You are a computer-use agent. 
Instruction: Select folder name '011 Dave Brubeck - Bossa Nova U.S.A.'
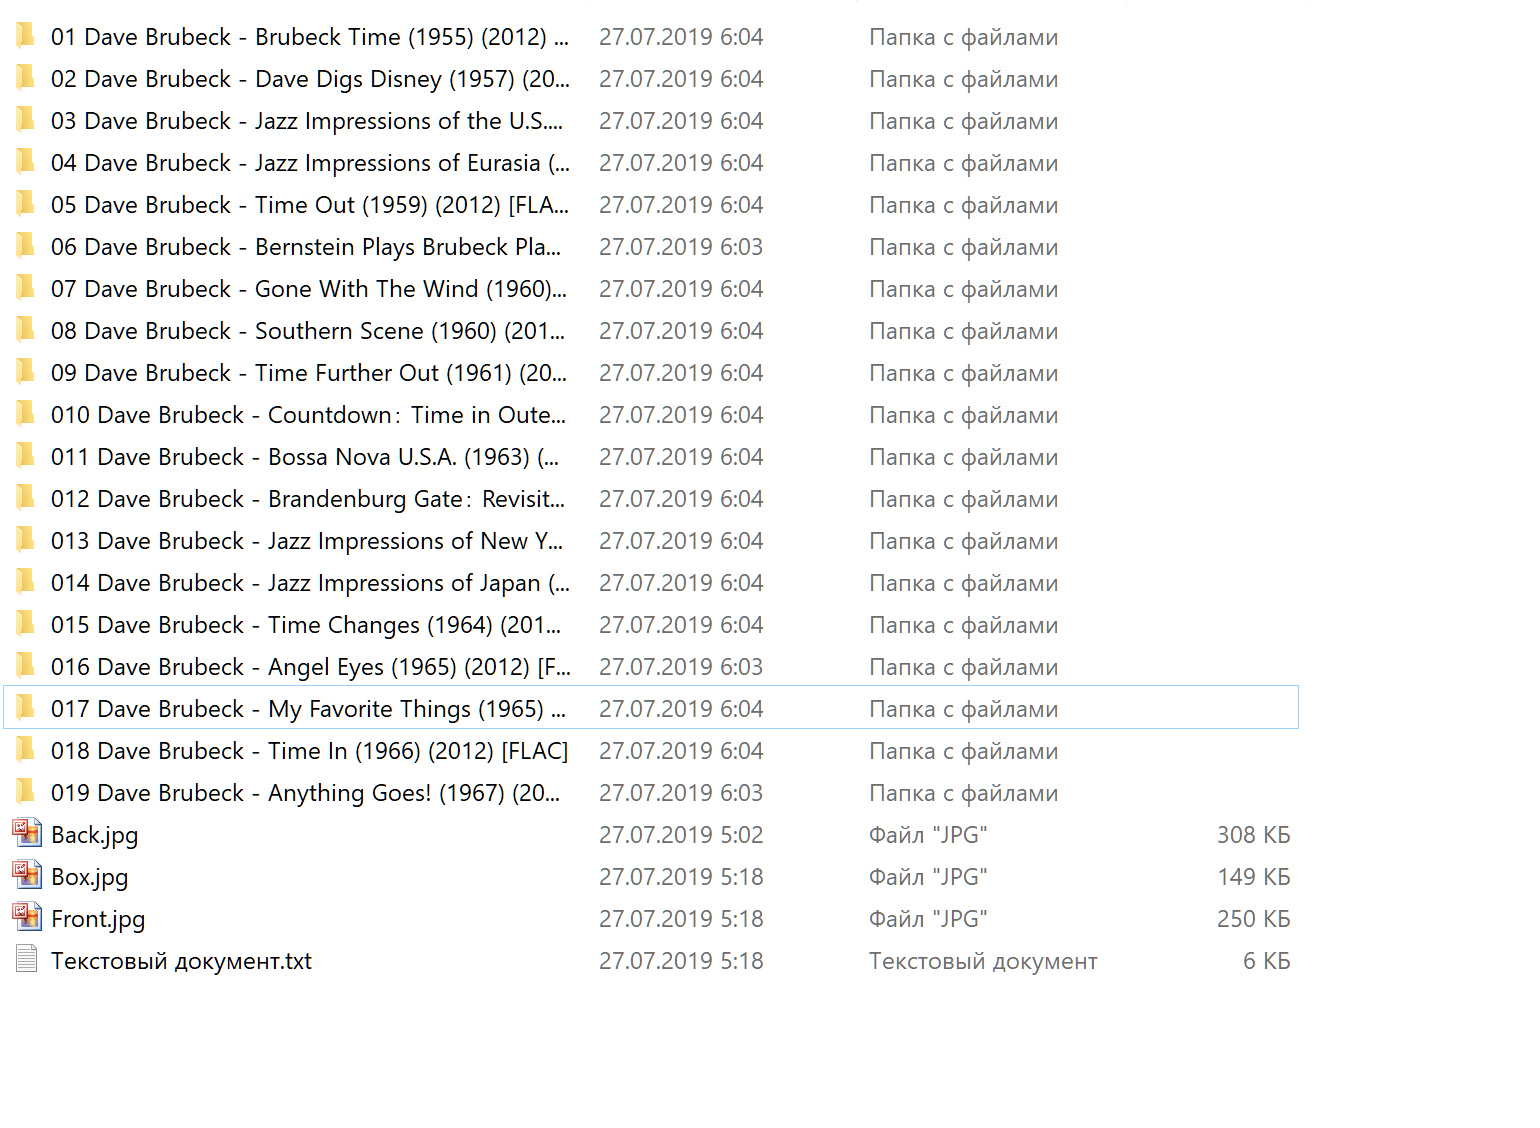pos(305,457)
